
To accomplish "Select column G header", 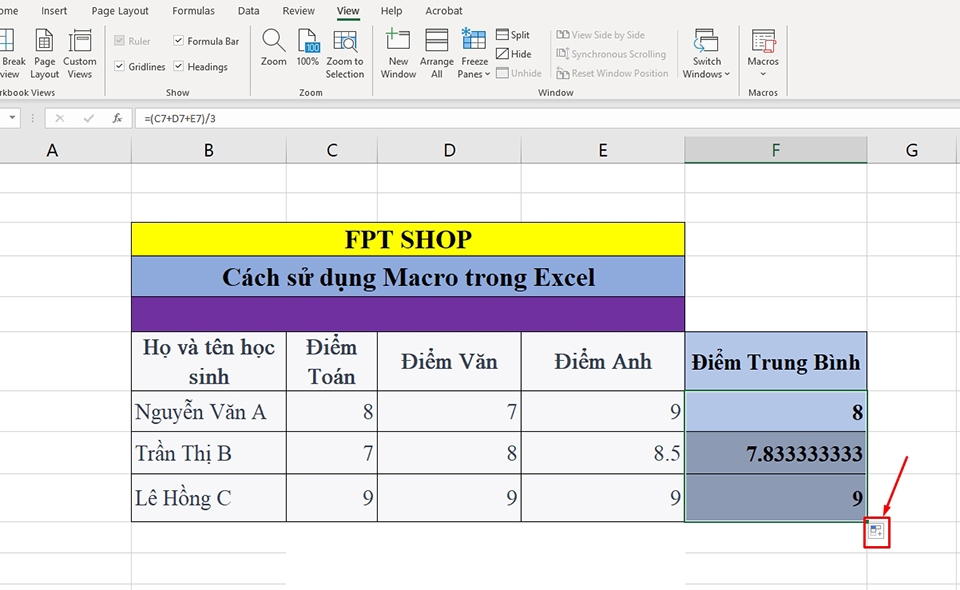I will [912, 150].
